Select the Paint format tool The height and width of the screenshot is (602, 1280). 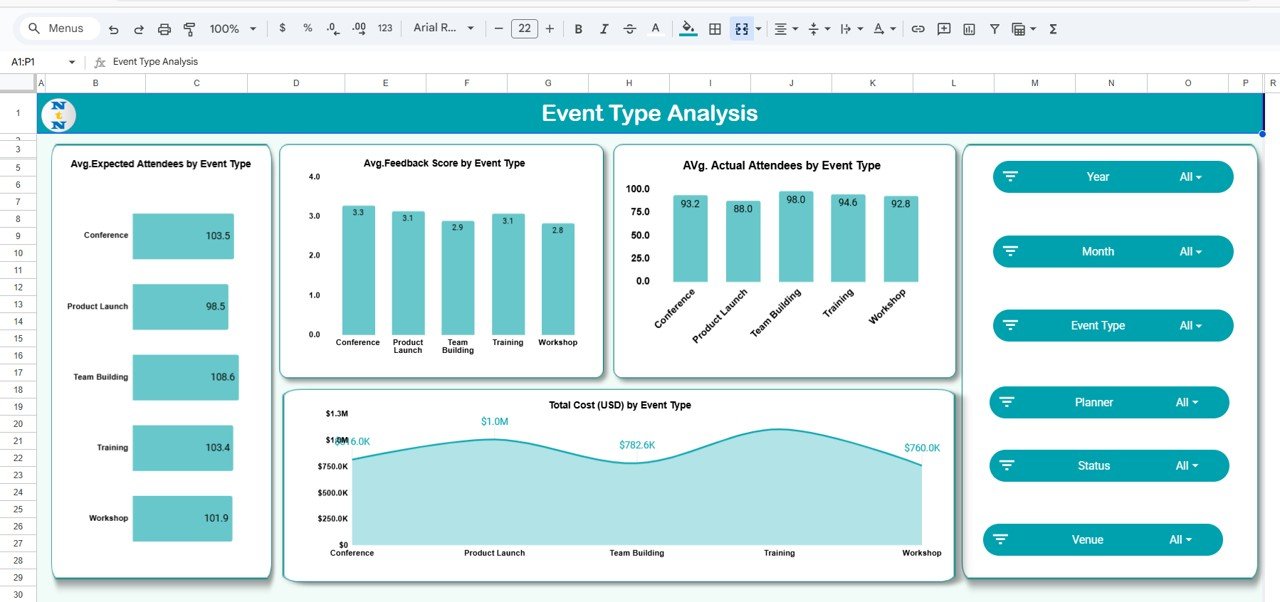(190, 28)
